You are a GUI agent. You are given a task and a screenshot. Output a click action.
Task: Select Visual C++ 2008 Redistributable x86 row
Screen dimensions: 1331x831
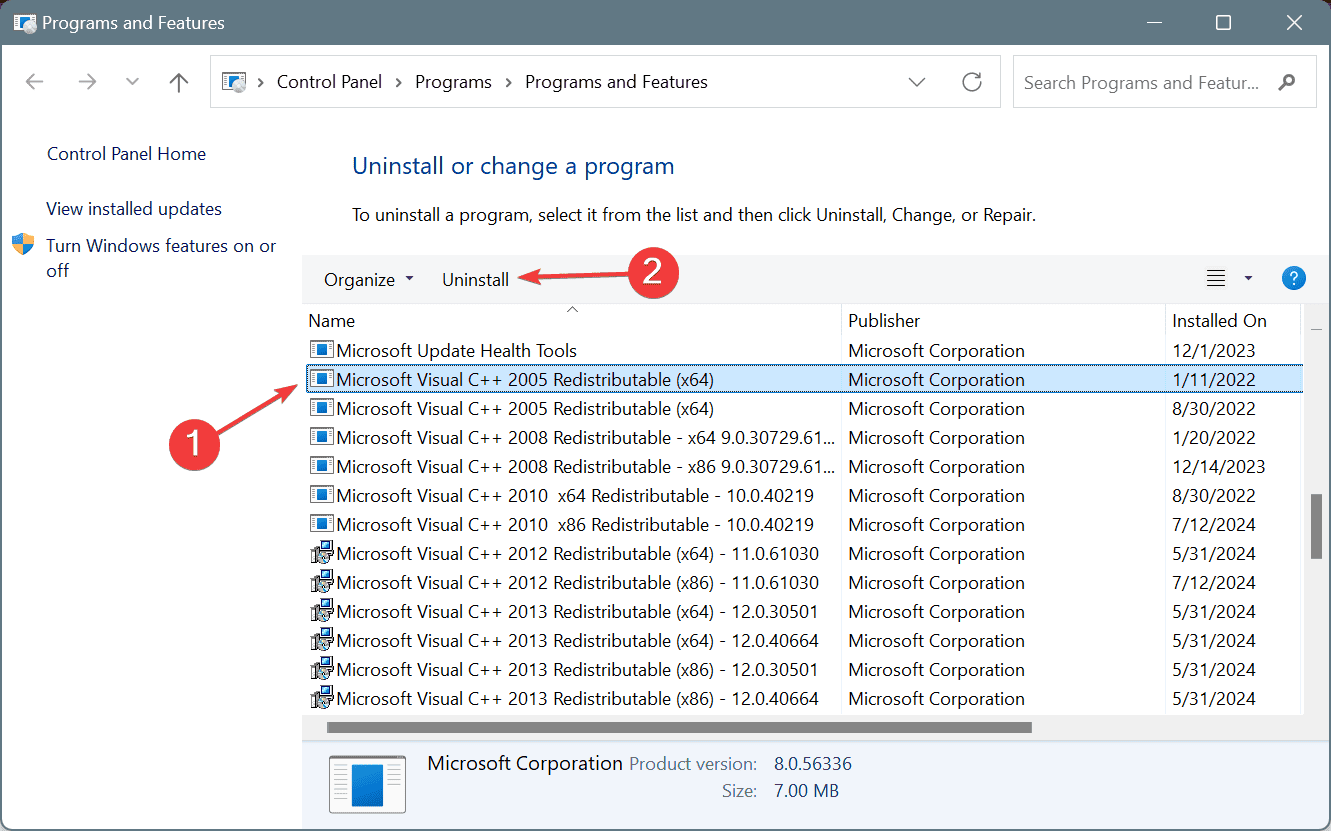(x=802, y=467)
